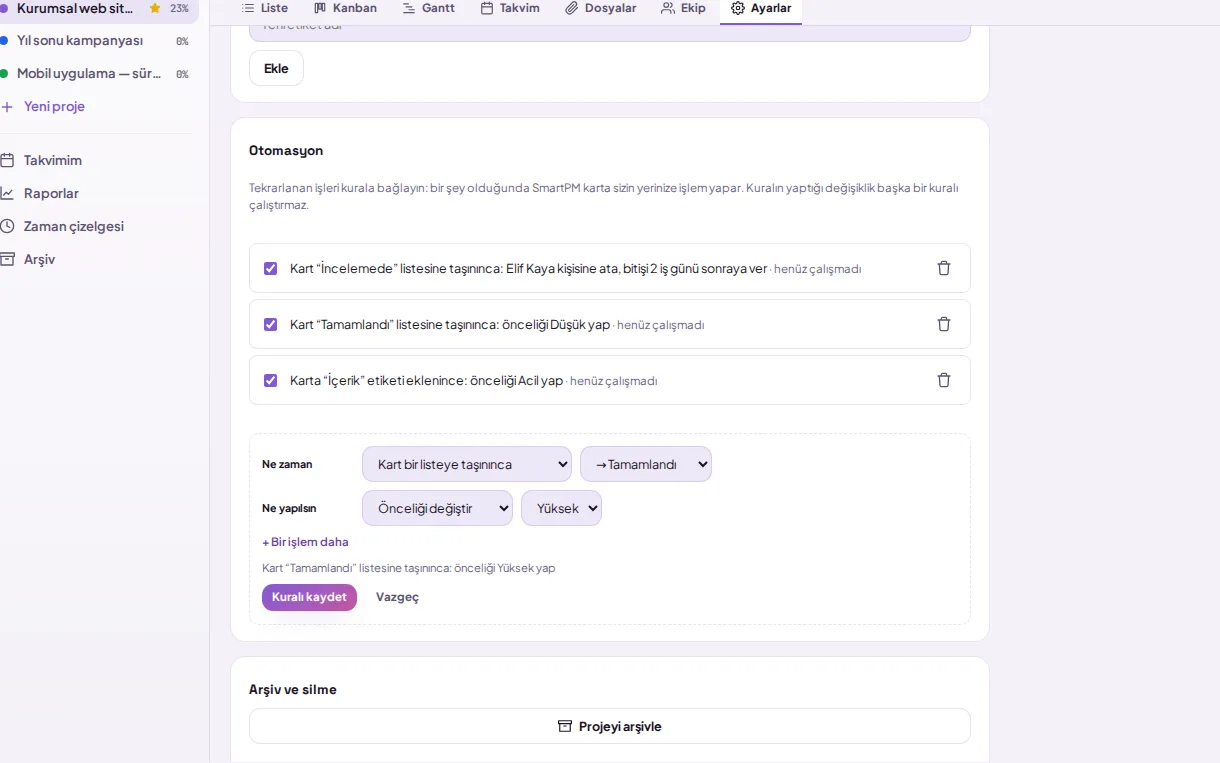Uncheck the "Tamamlandı" priority Düşük rule
This screenshot has height=763, width=1220.
(270, 324)
